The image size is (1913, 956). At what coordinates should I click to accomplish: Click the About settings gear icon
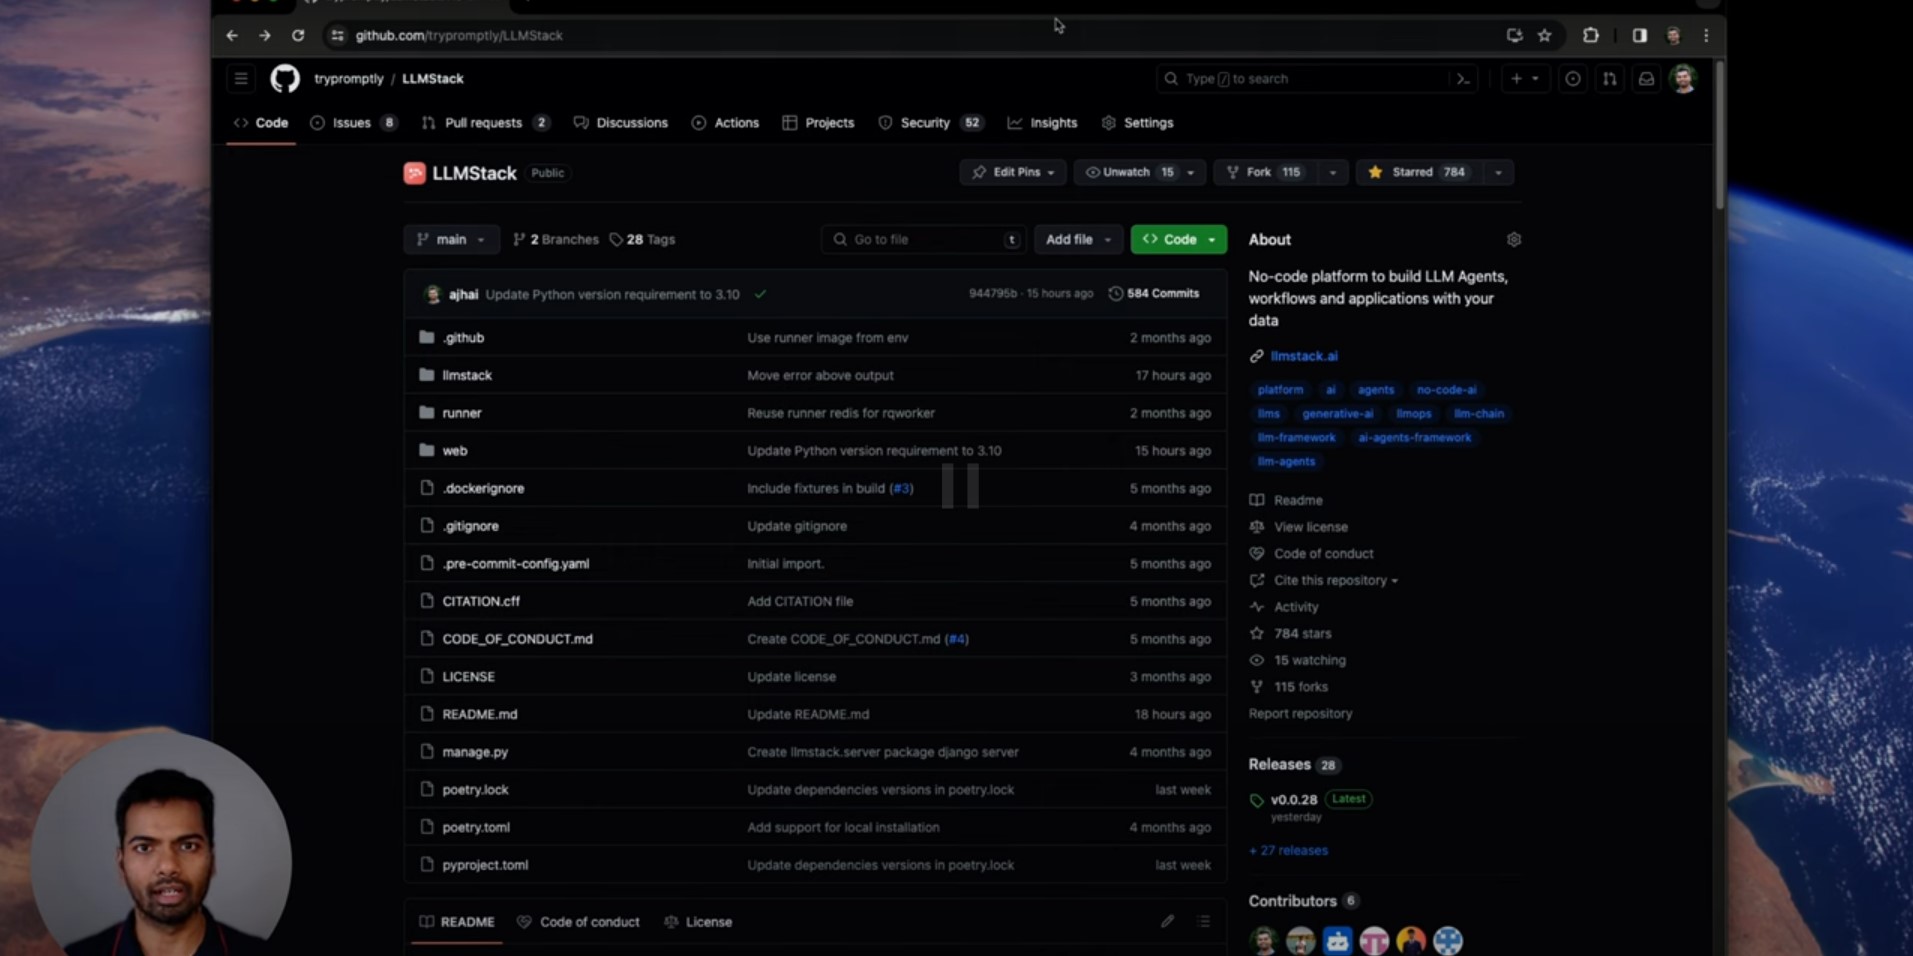(1513, 239)
